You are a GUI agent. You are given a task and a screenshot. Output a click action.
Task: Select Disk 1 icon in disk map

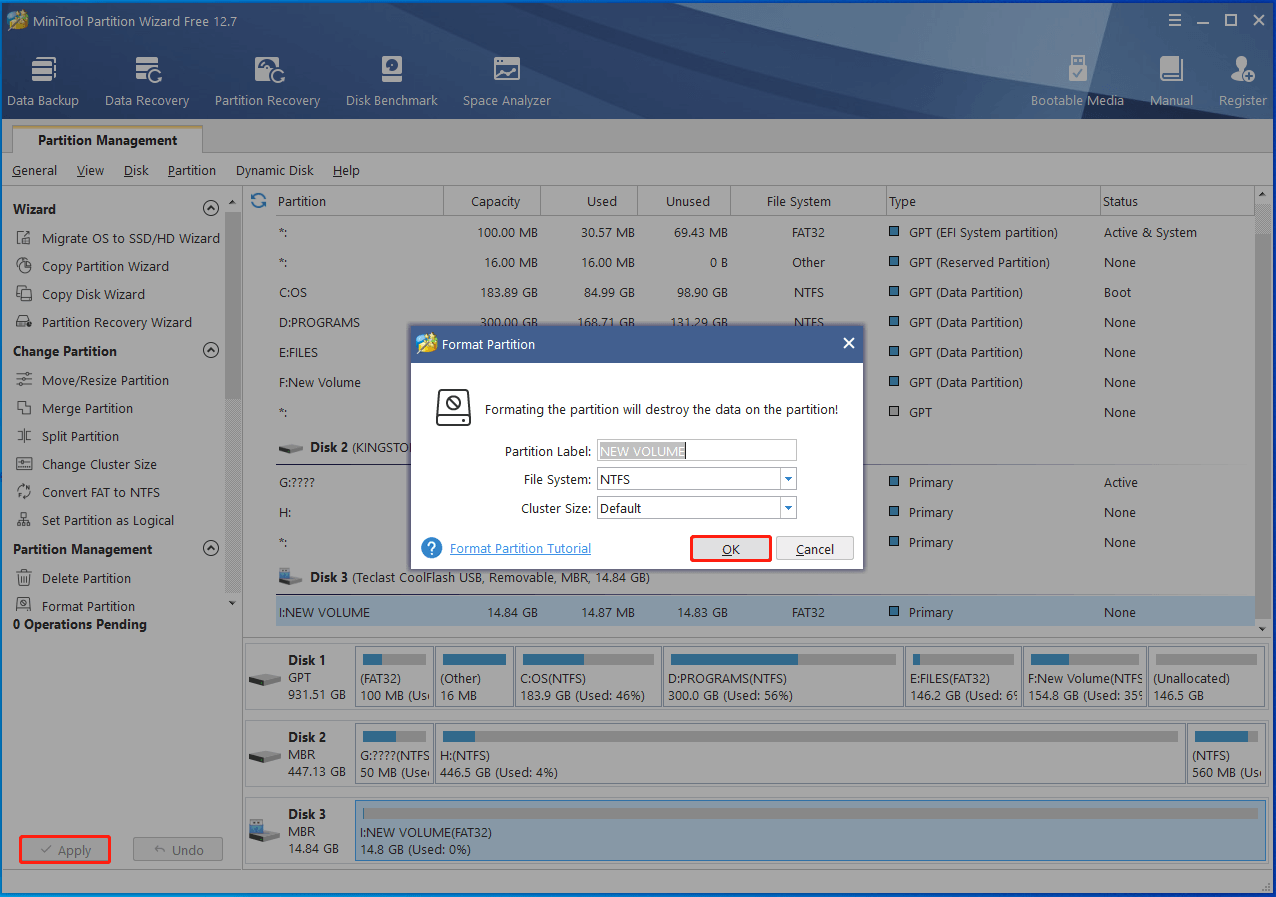click(x=265, y=679)
